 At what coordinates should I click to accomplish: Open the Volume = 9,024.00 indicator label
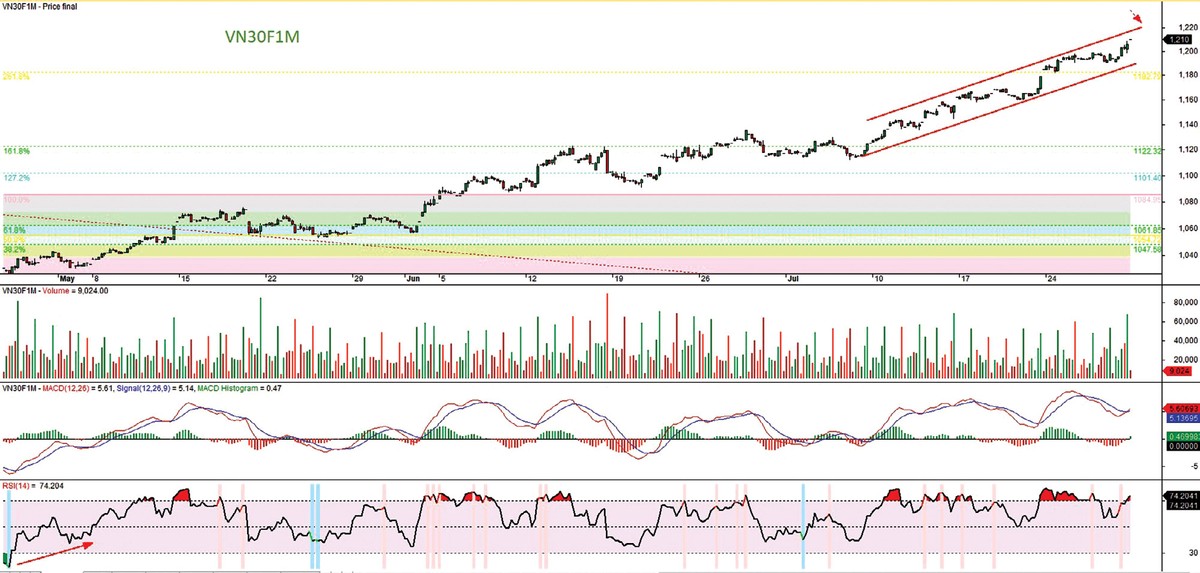(76, 291)
